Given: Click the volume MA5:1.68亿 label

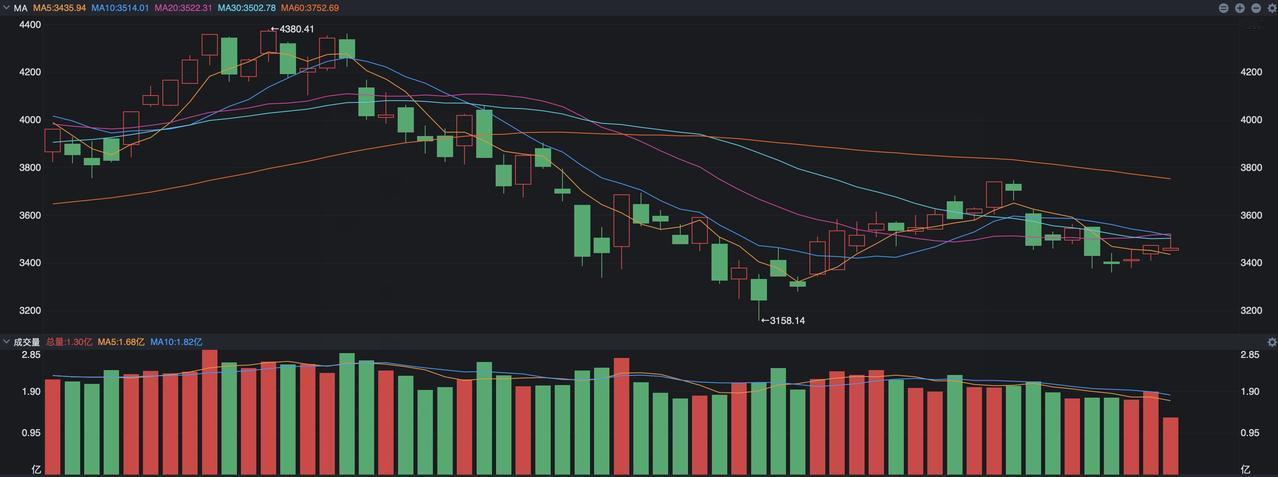Looking at the screenshot, I should pos(121,342).
